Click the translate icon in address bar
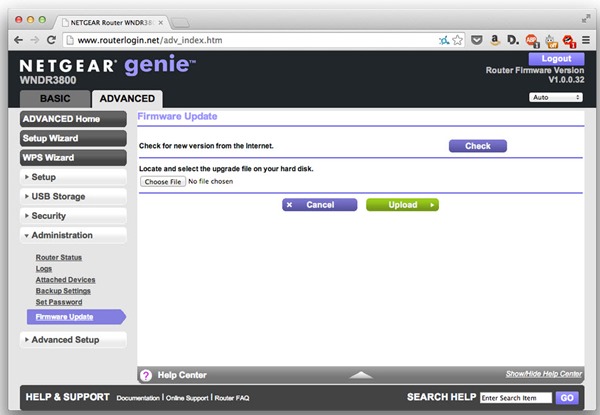 444,40
